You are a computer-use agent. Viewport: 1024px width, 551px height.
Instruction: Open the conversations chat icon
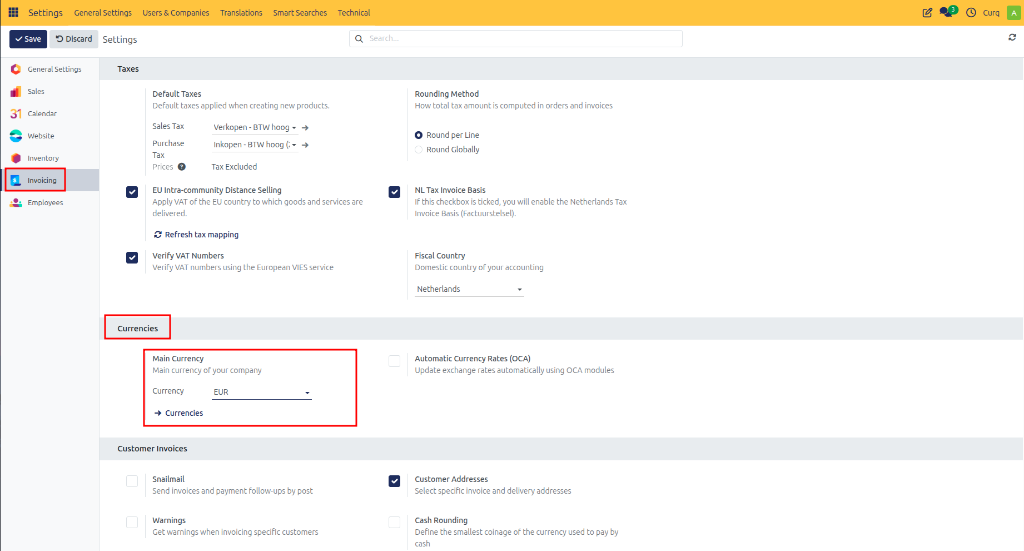click(946, 12)
